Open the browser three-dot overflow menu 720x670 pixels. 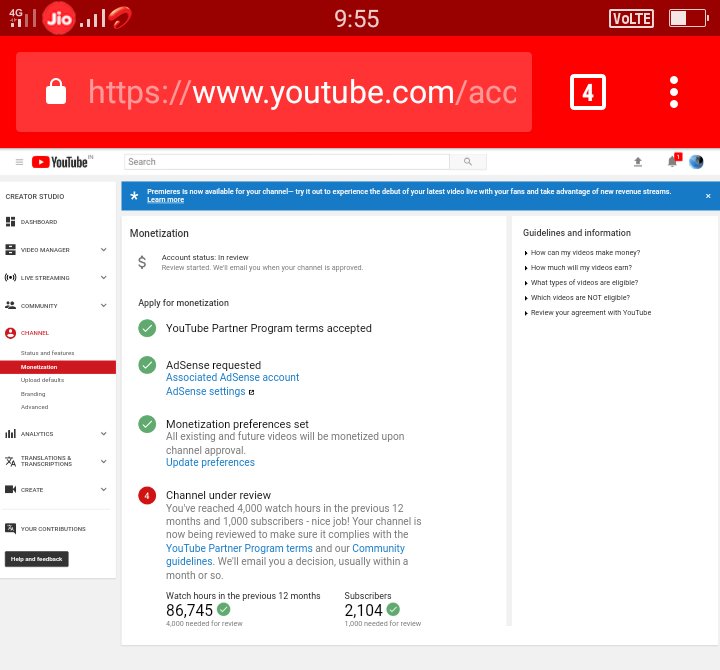pos(674,92)
